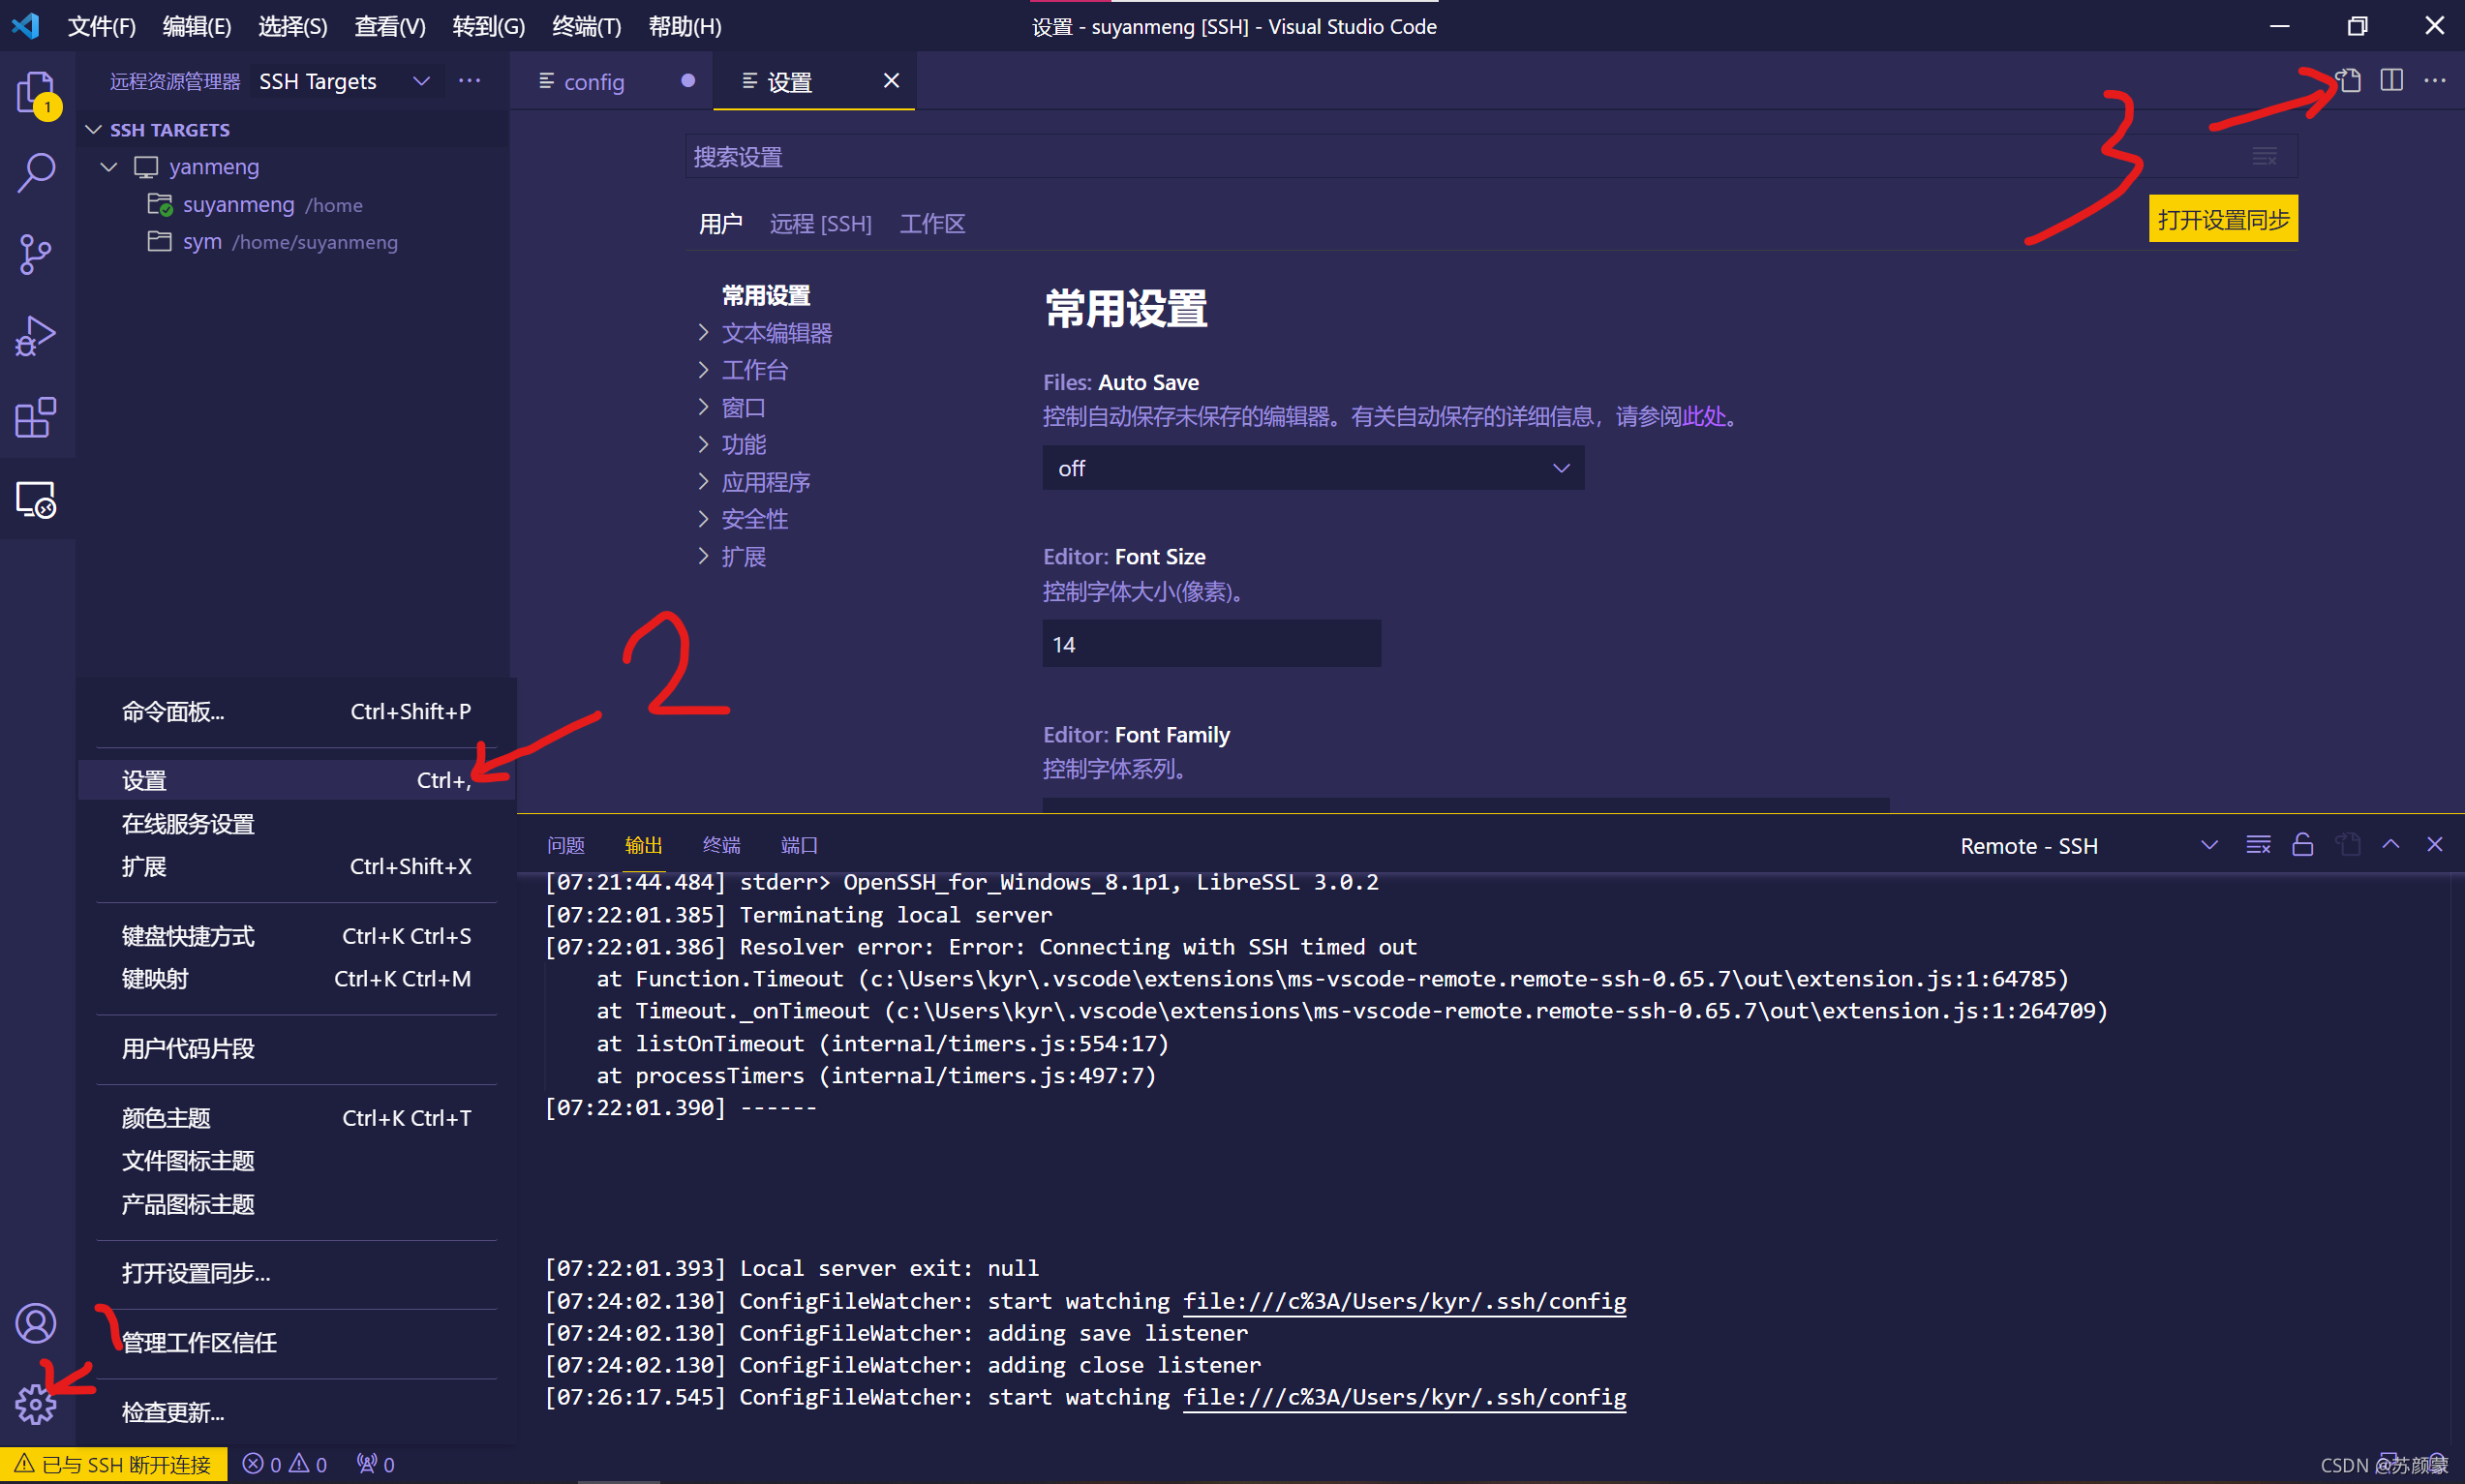Choose 管理工作区信任 from the manage menu
This screenshot has height=1484, width=2465.
click(297, 1343)
